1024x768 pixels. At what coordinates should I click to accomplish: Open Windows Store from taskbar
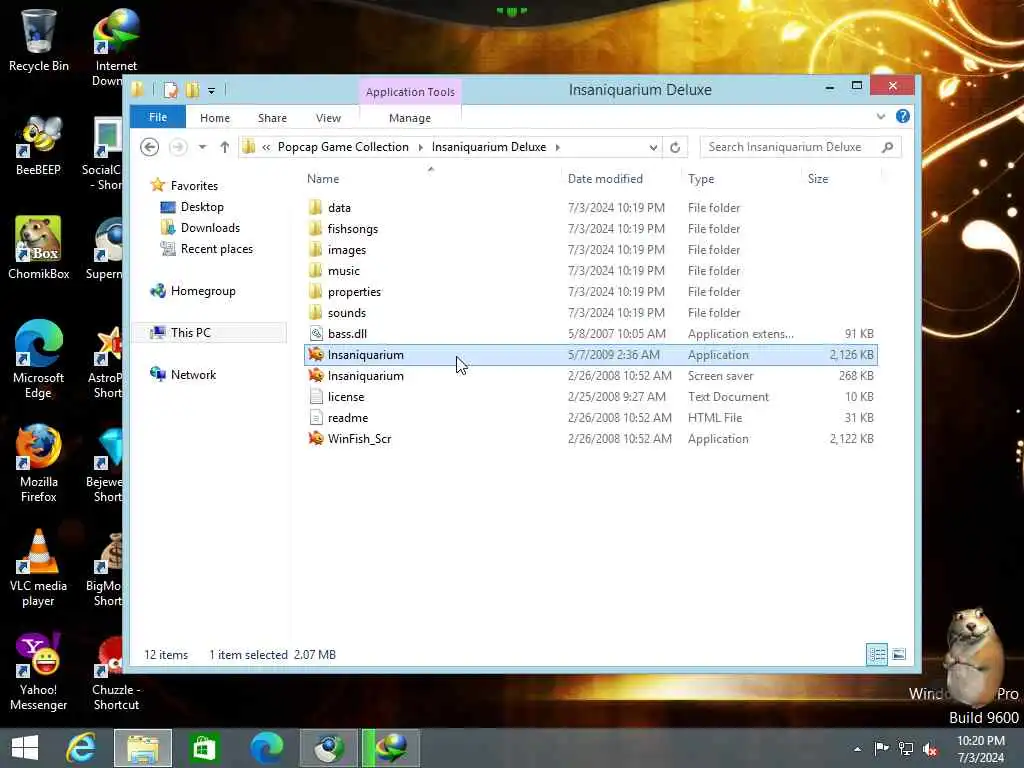tap(204, 748)
